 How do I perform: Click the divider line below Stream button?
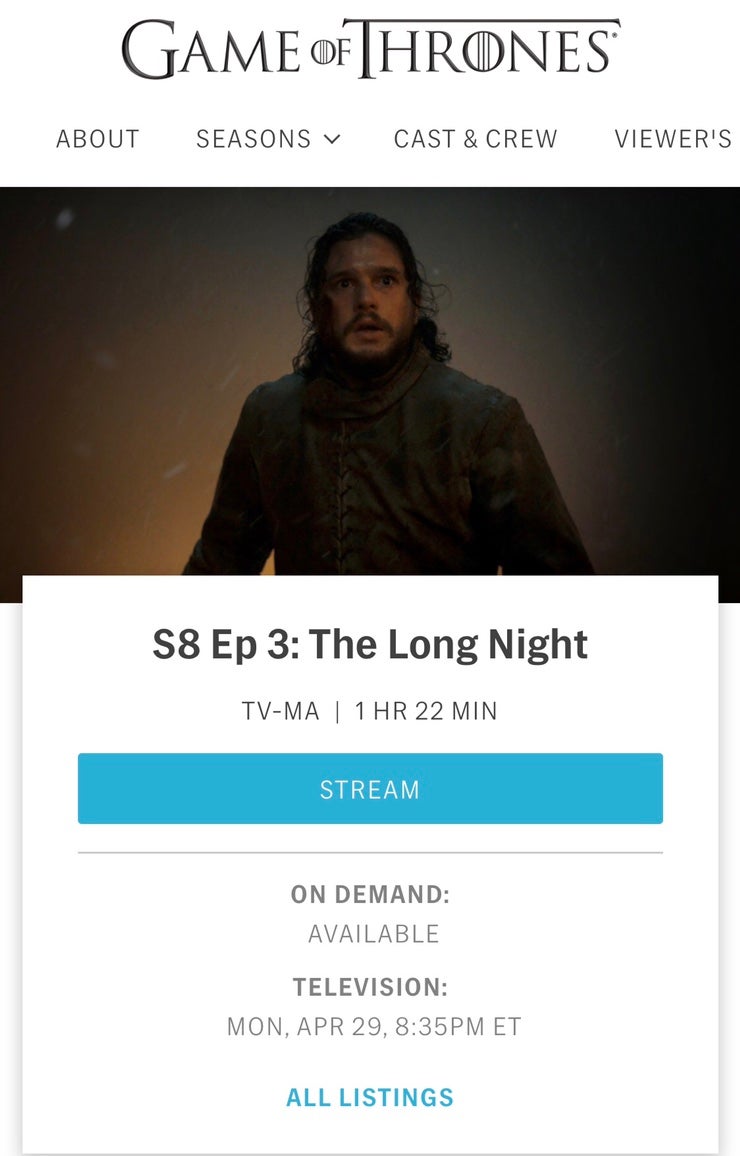tap(370, 853)
